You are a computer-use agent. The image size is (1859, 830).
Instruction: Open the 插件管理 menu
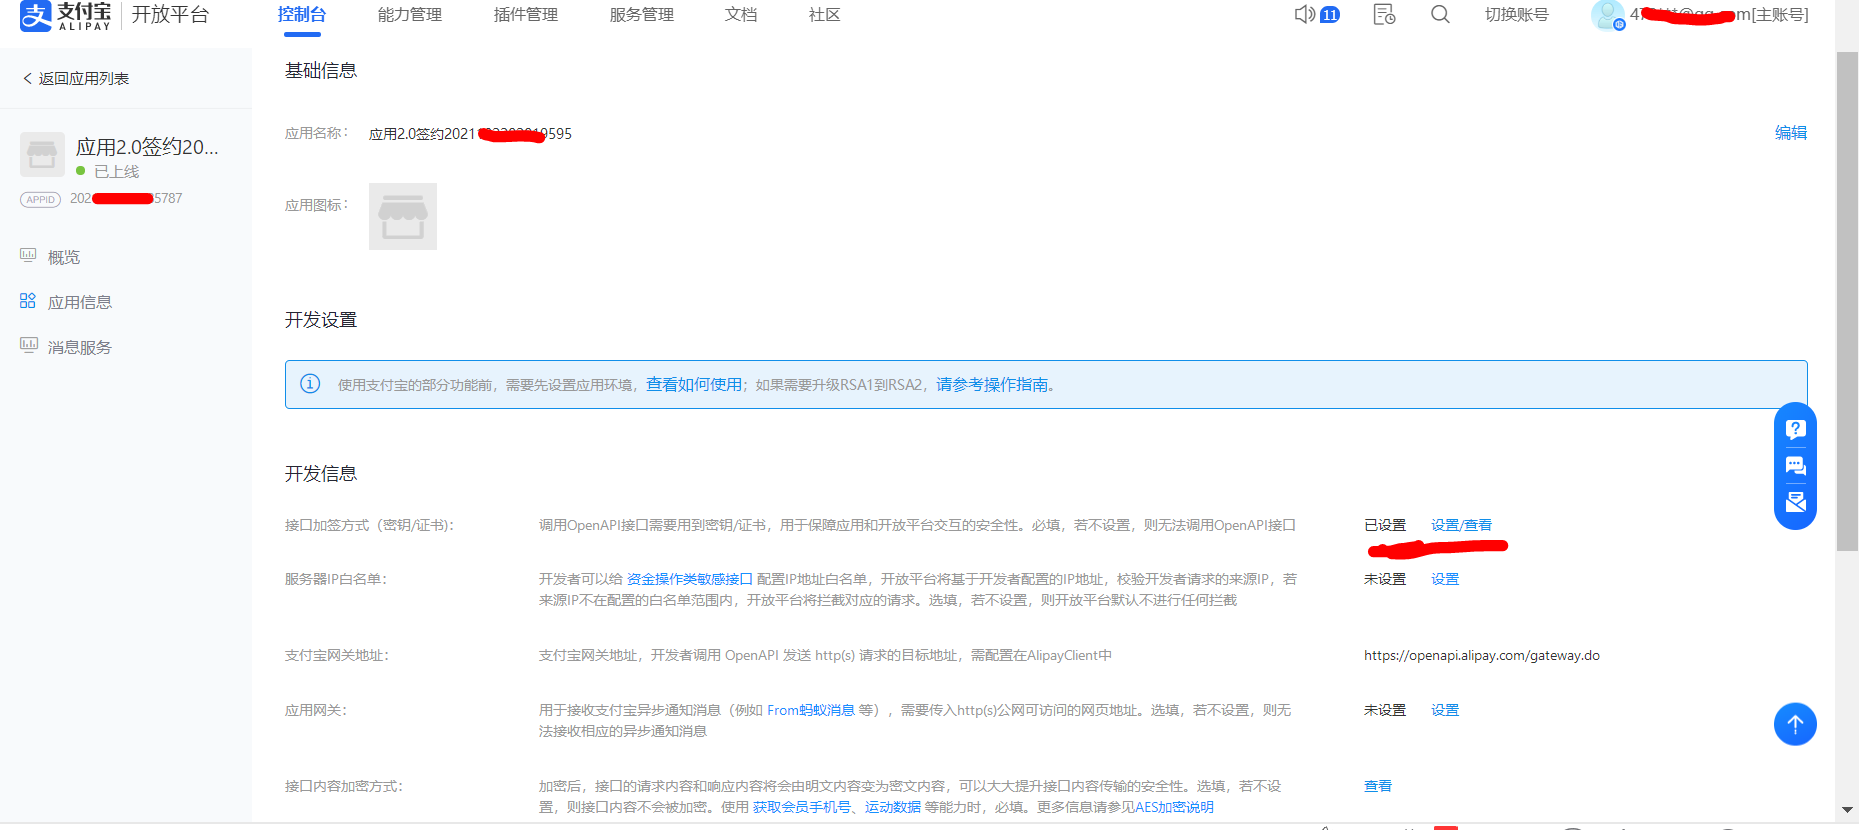526,15
